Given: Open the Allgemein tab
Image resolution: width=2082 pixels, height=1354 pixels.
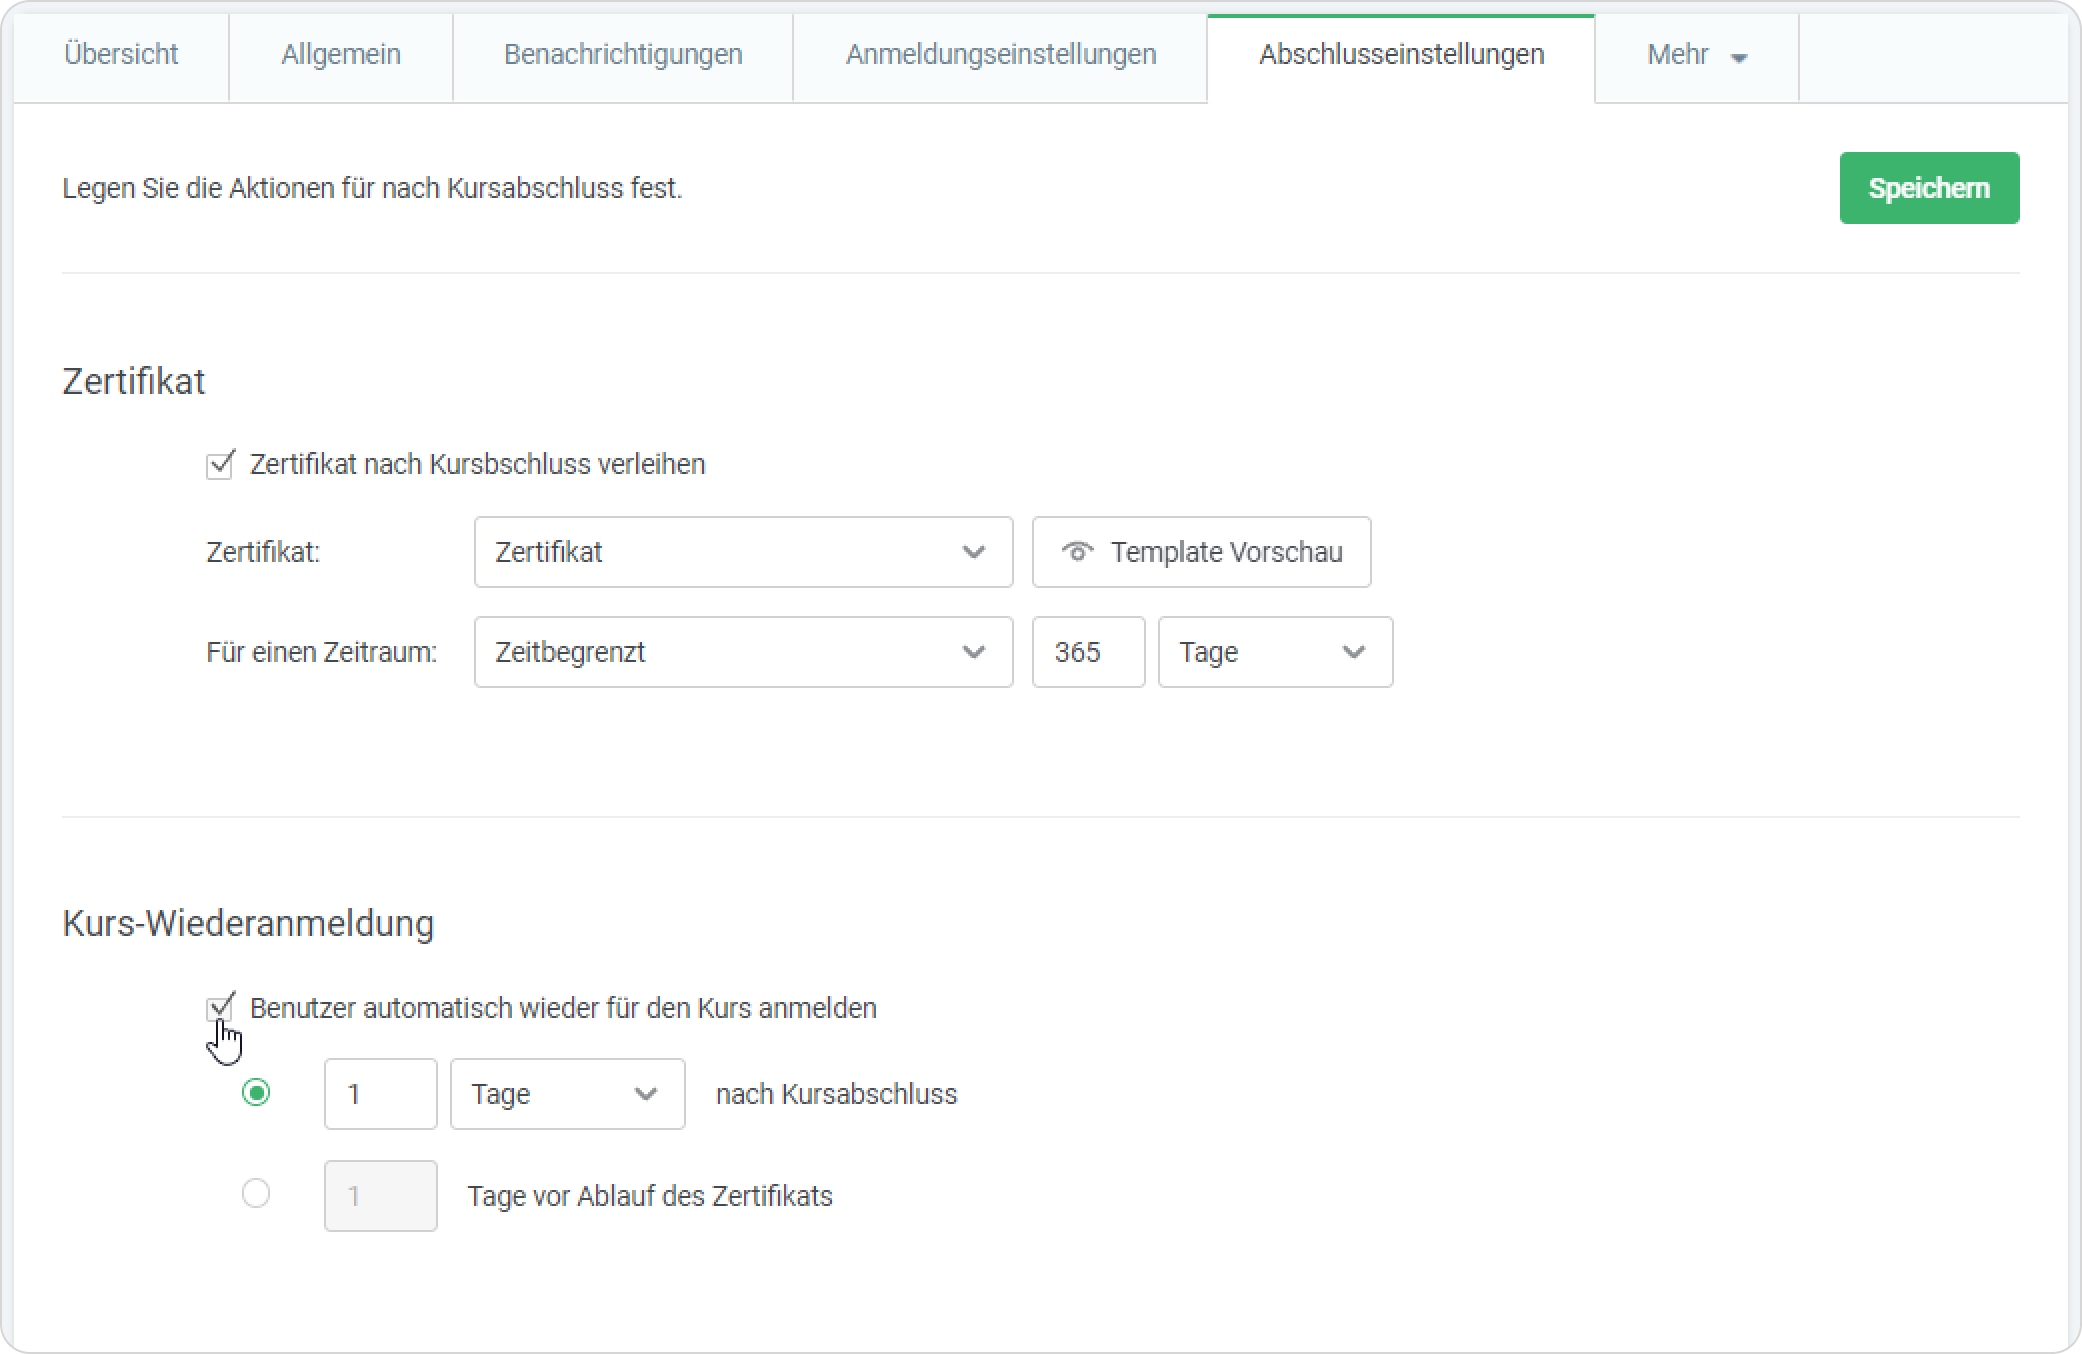Looking at the screenshot, I should [341, 54].
